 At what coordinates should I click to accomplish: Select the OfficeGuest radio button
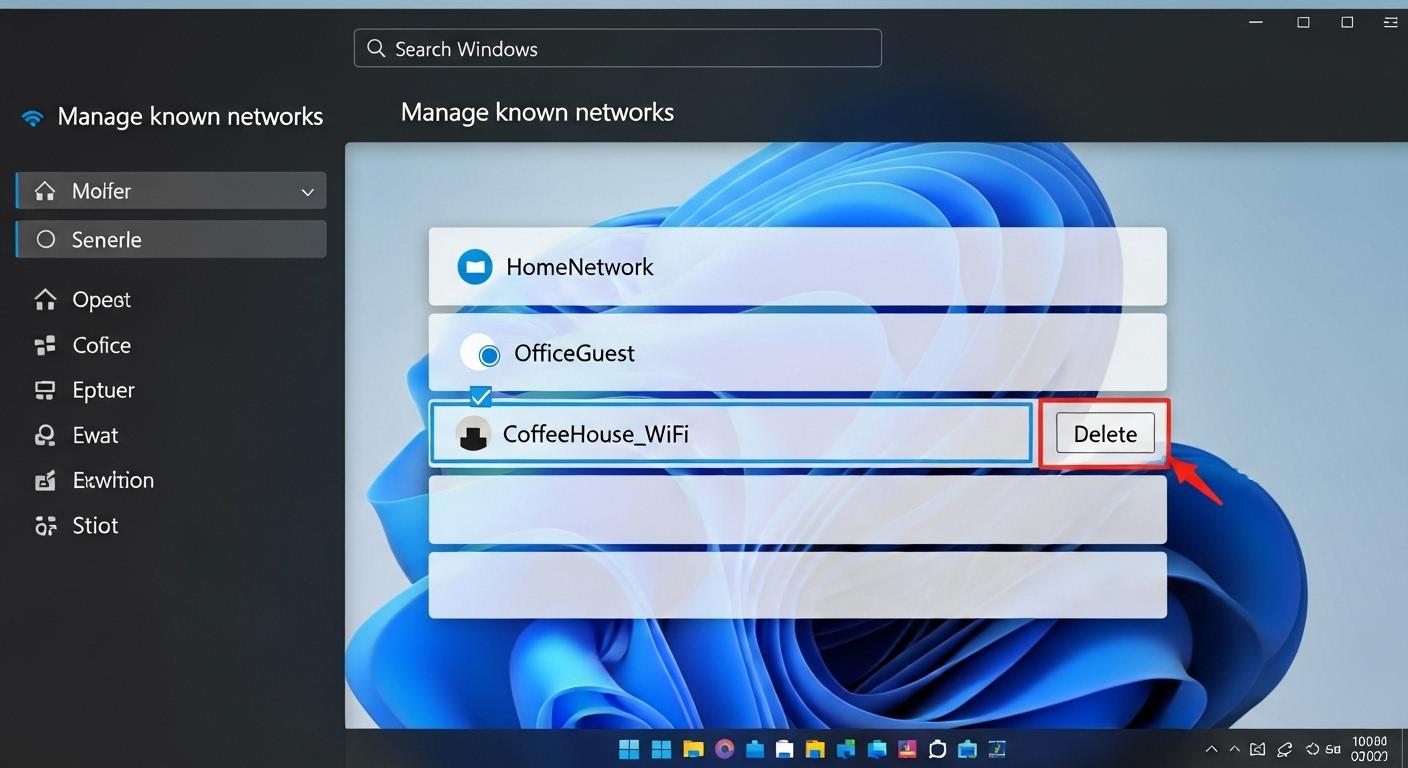(489, 352)
